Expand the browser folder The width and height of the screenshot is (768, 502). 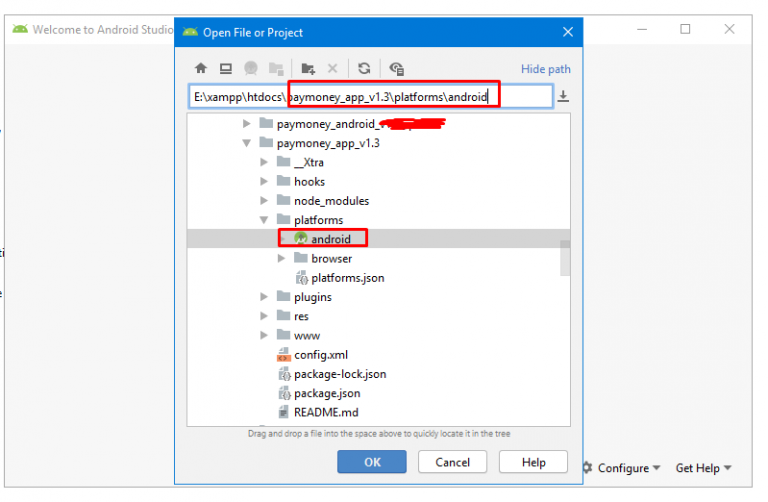[282, 259]
